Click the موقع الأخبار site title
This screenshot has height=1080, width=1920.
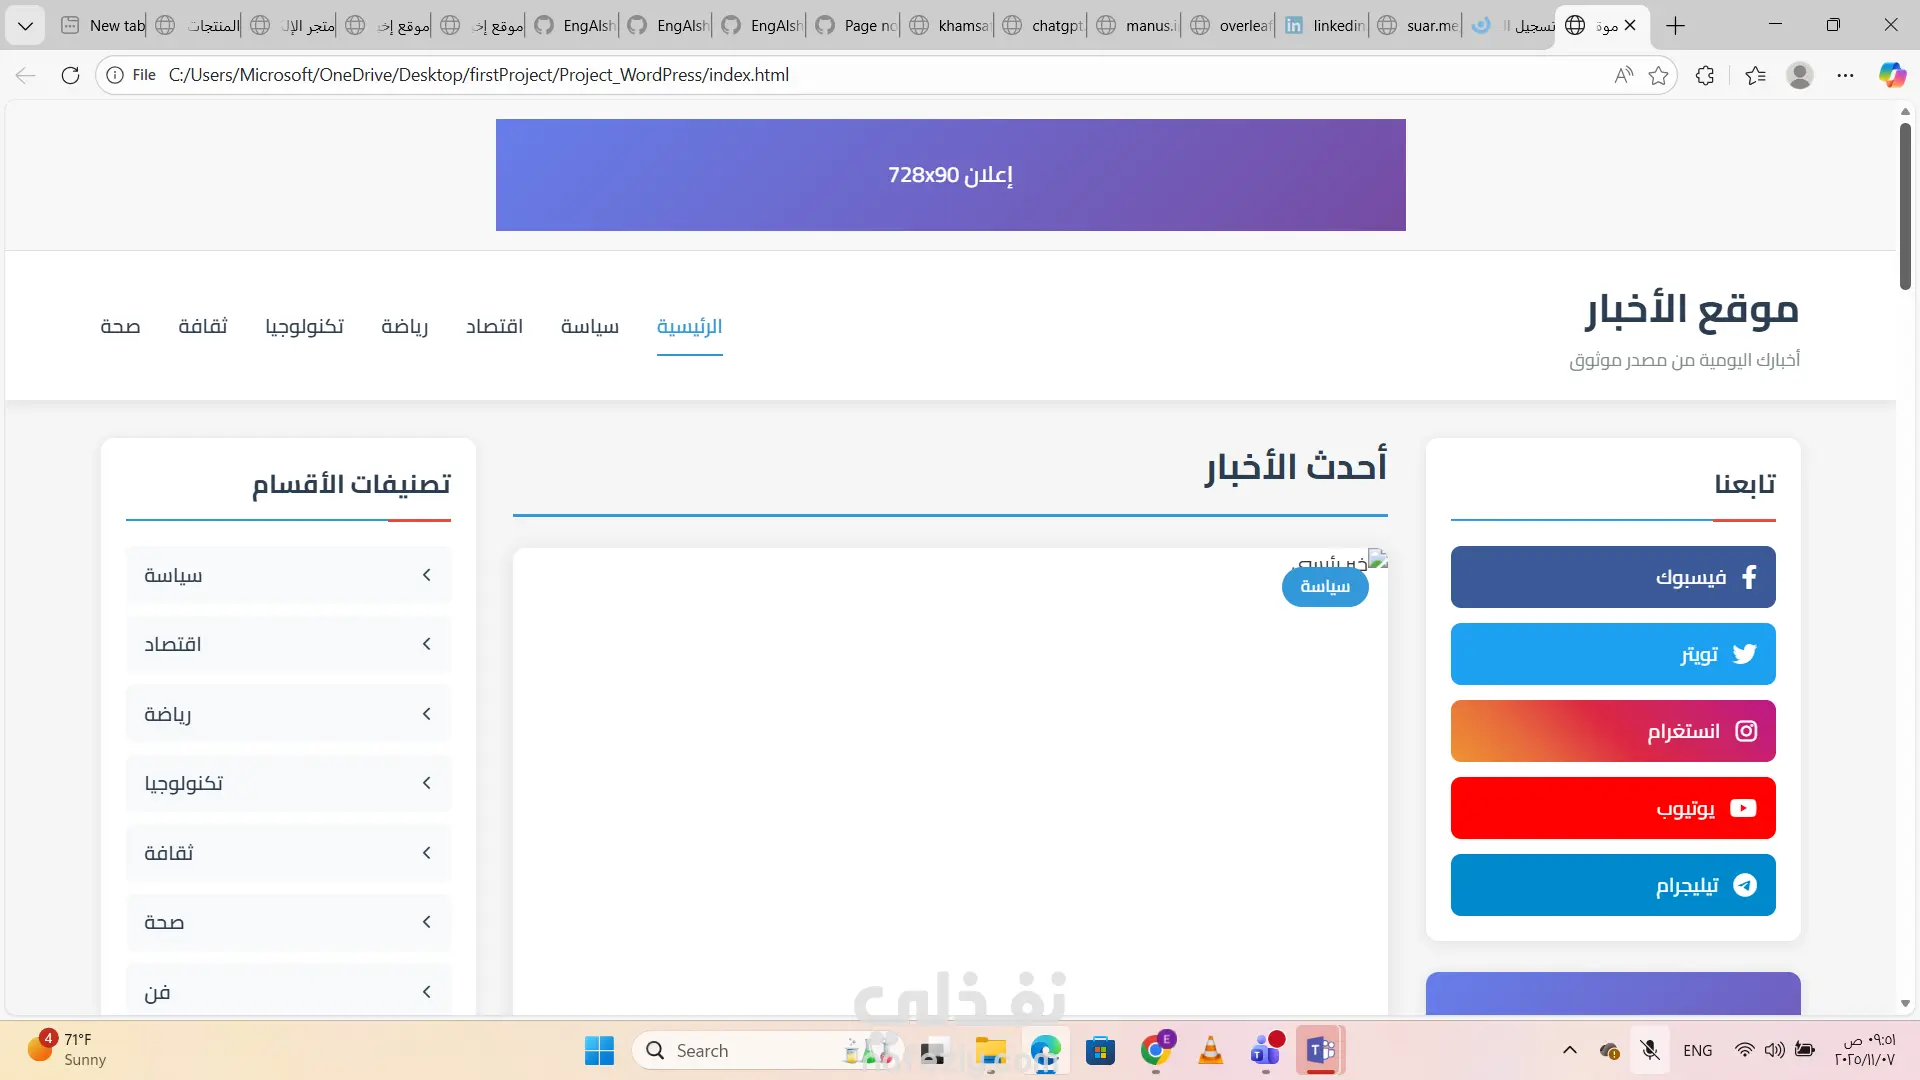(1691, 310)
